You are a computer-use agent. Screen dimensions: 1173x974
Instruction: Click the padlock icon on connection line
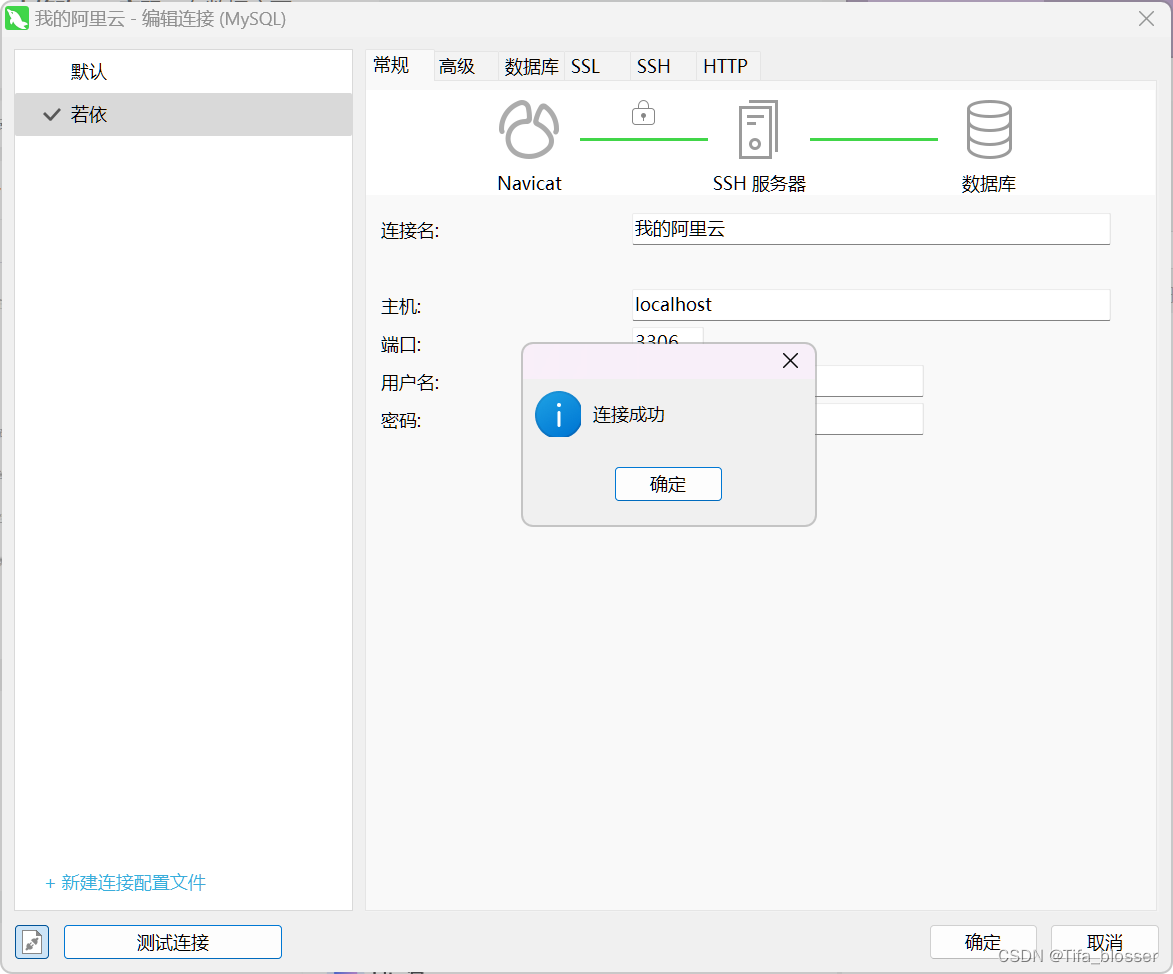point(643,113)
